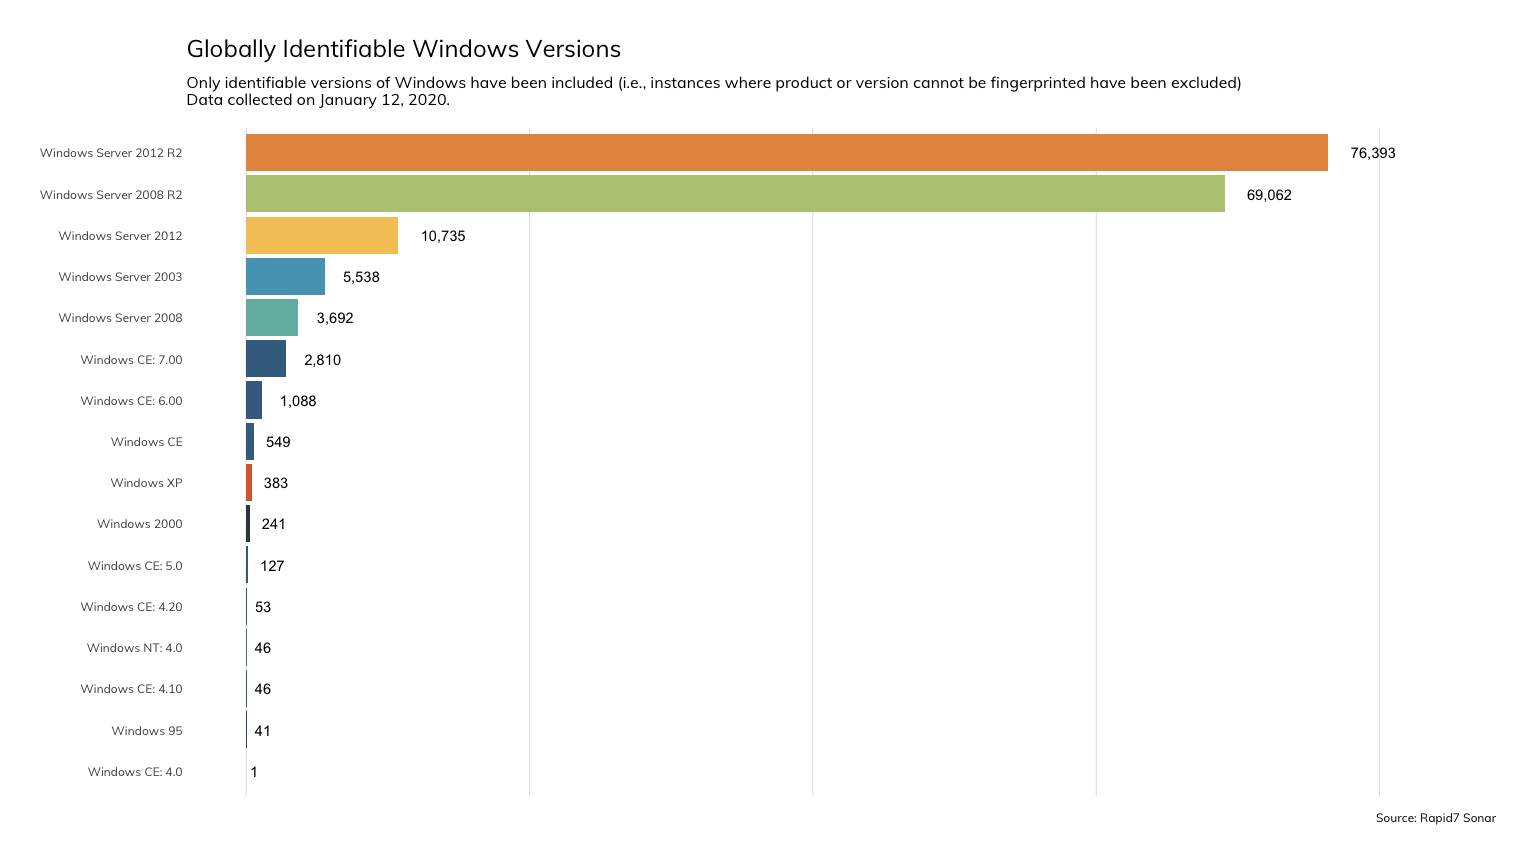Viewport: 1536px width, 864px height.
Task: Select the Windows CE: 6.00 bar
Action: coord(254,400)
